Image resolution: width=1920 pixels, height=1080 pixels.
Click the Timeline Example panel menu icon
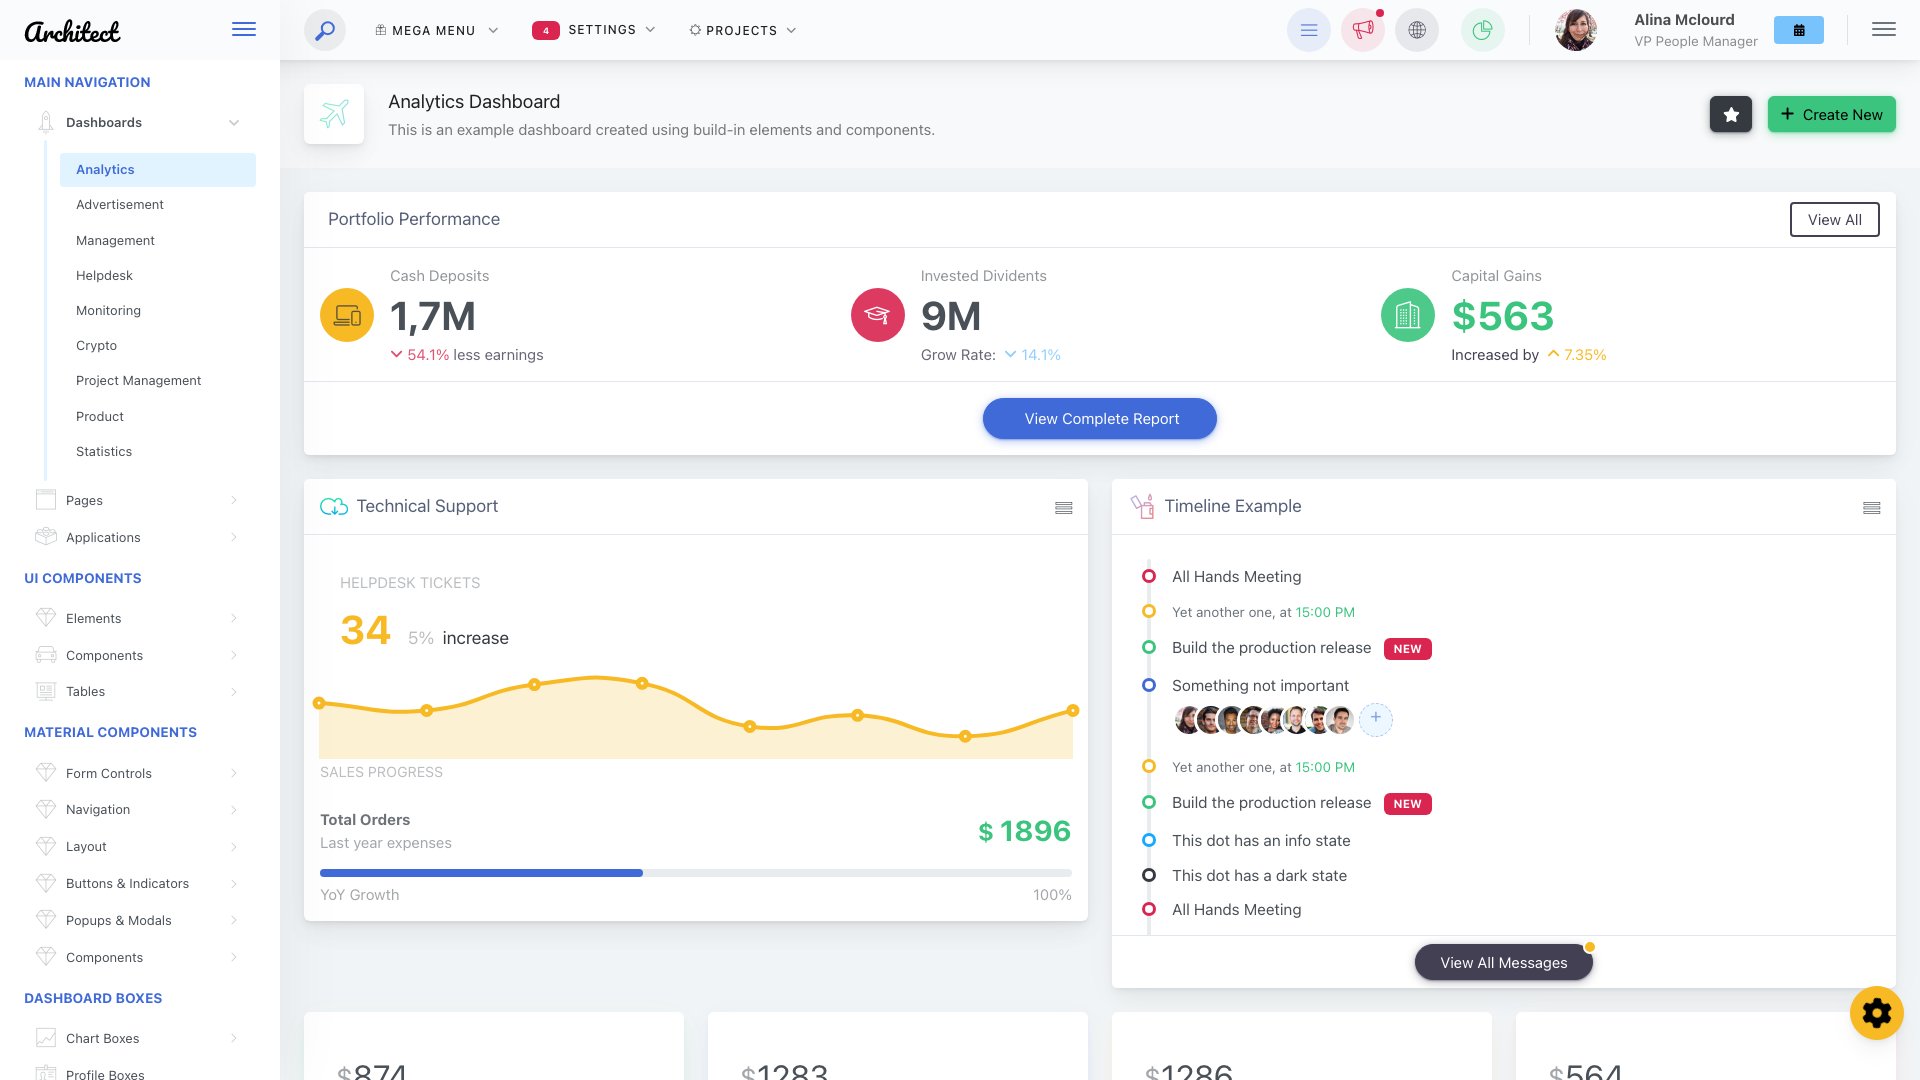[1871, 508]
